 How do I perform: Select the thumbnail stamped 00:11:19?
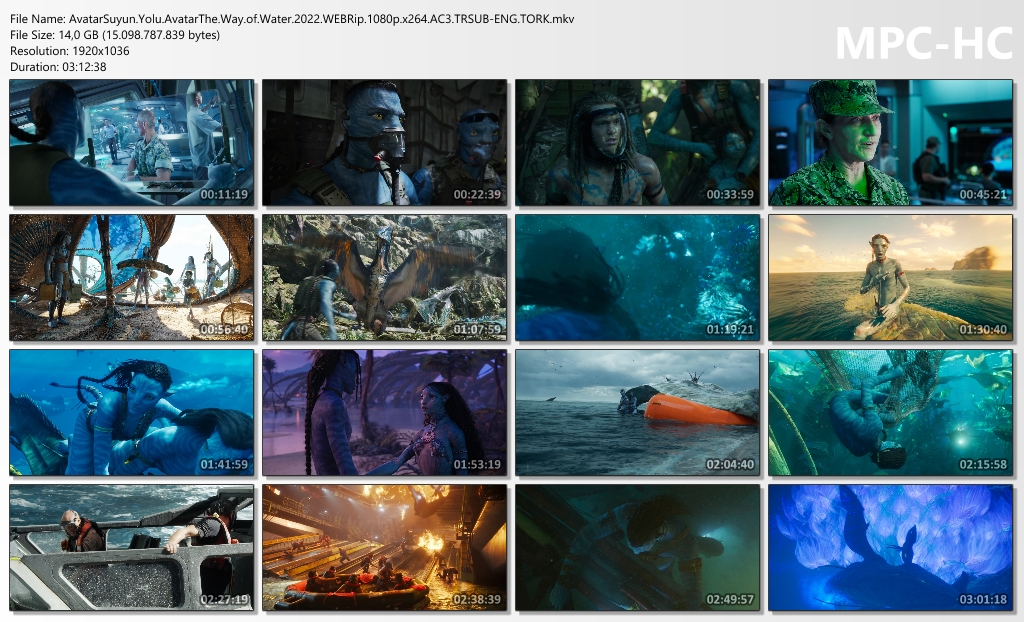coord(132,142)
